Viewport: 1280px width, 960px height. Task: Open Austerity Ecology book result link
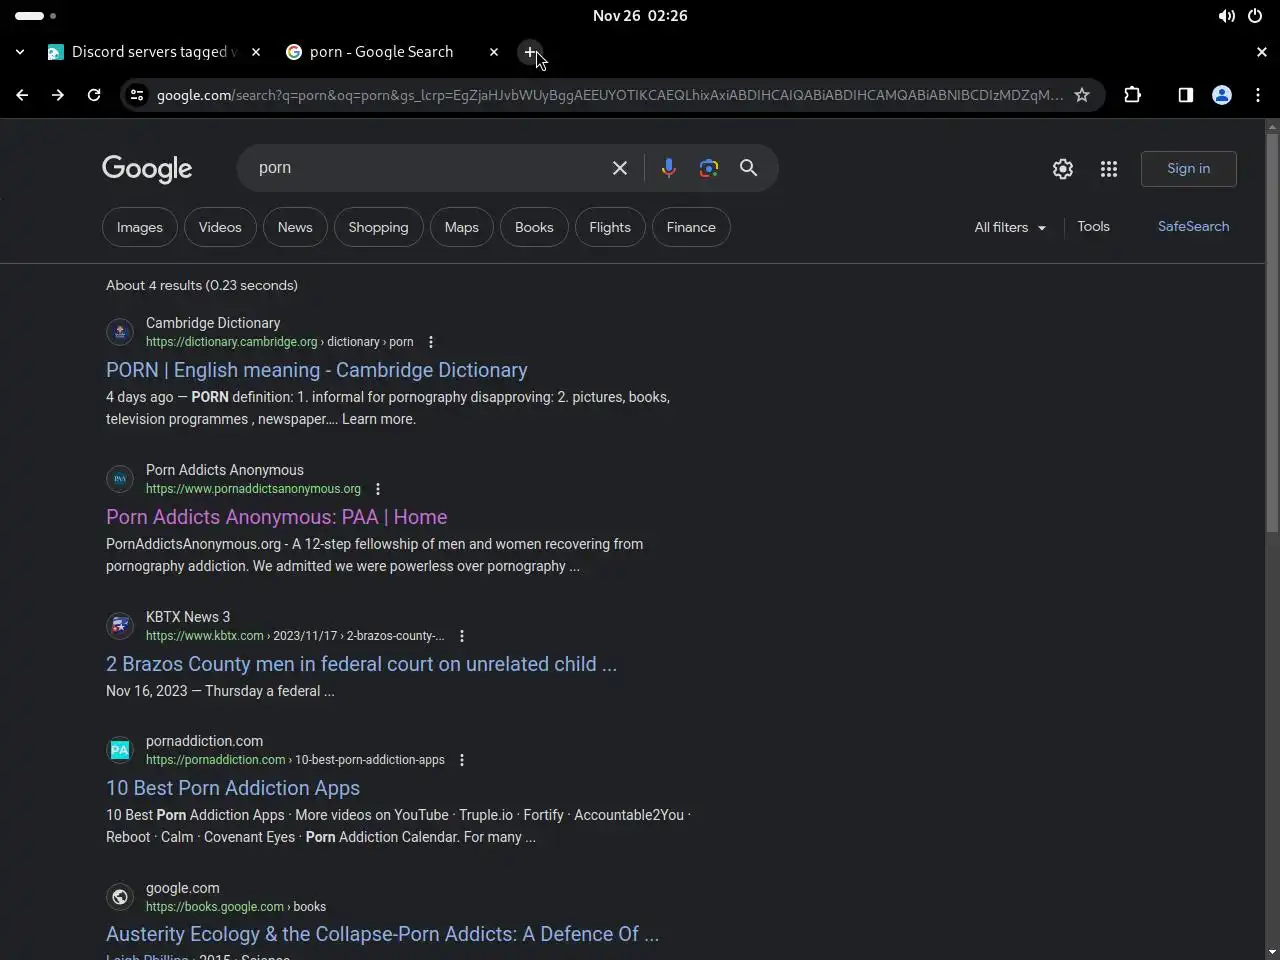[382, 934]
